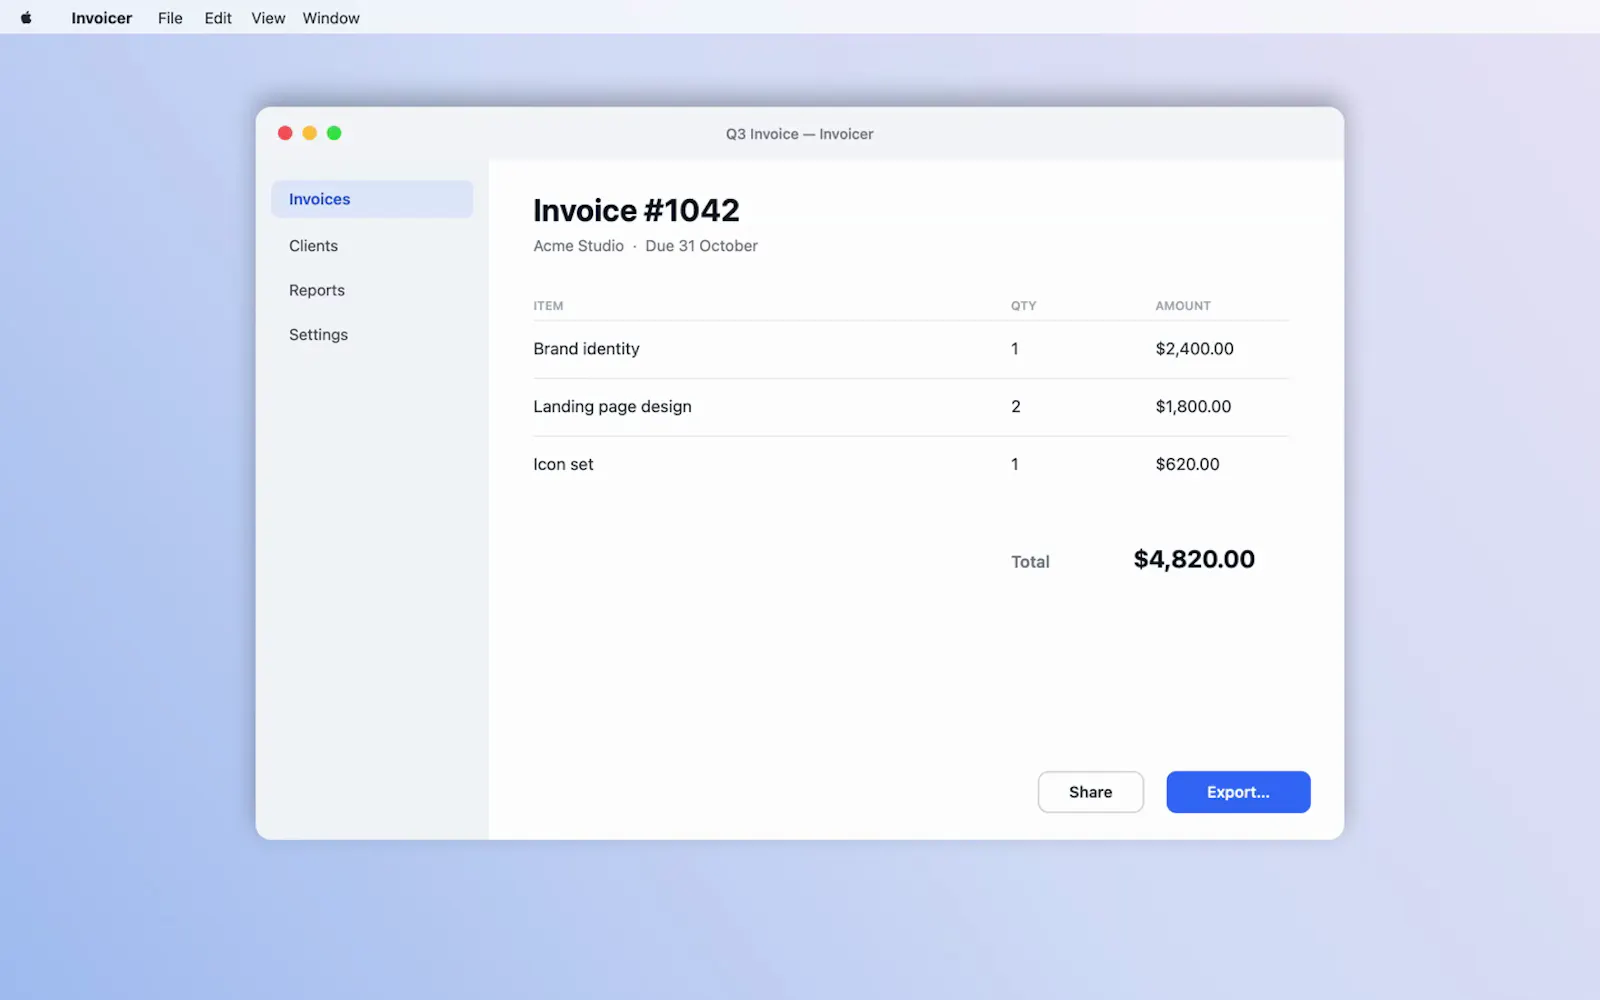1600x1000 pixels.
Task: Open the File menu
Action: (x=170, y=18)
